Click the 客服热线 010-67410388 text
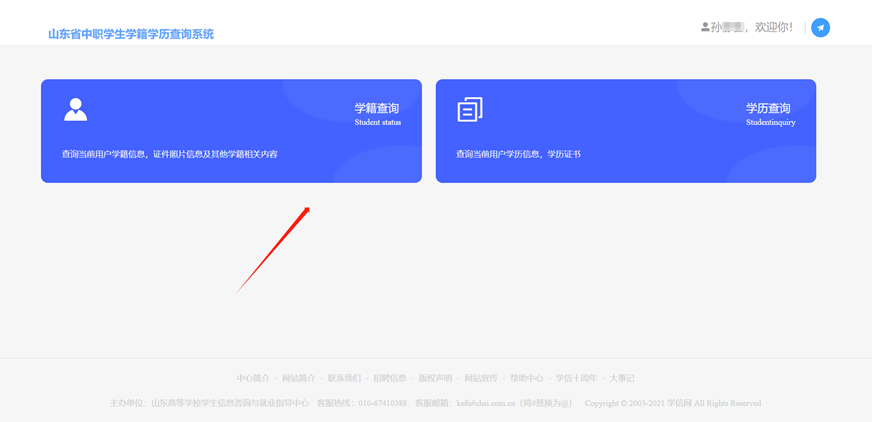Viewport: 872px width, 422px height. pos(362,403)
